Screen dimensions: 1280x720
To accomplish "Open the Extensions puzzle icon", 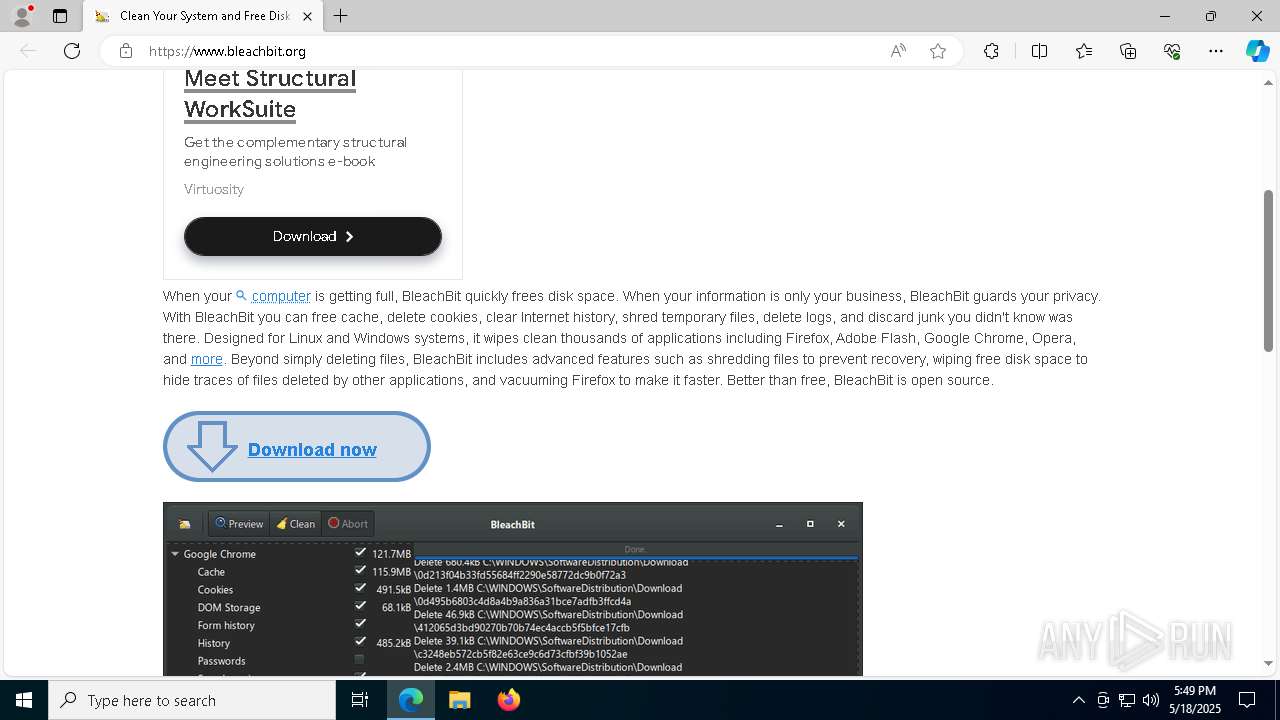I will tap(991, 51).
